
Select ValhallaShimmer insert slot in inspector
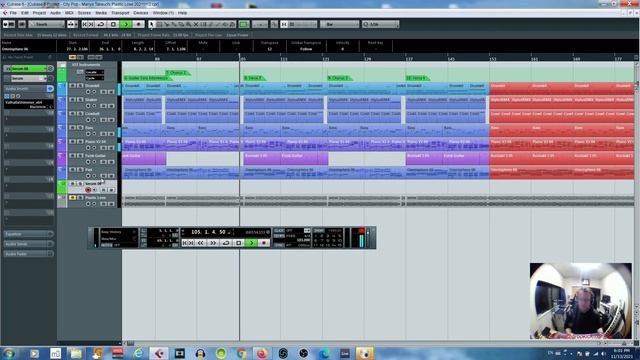tap(29, 104)
